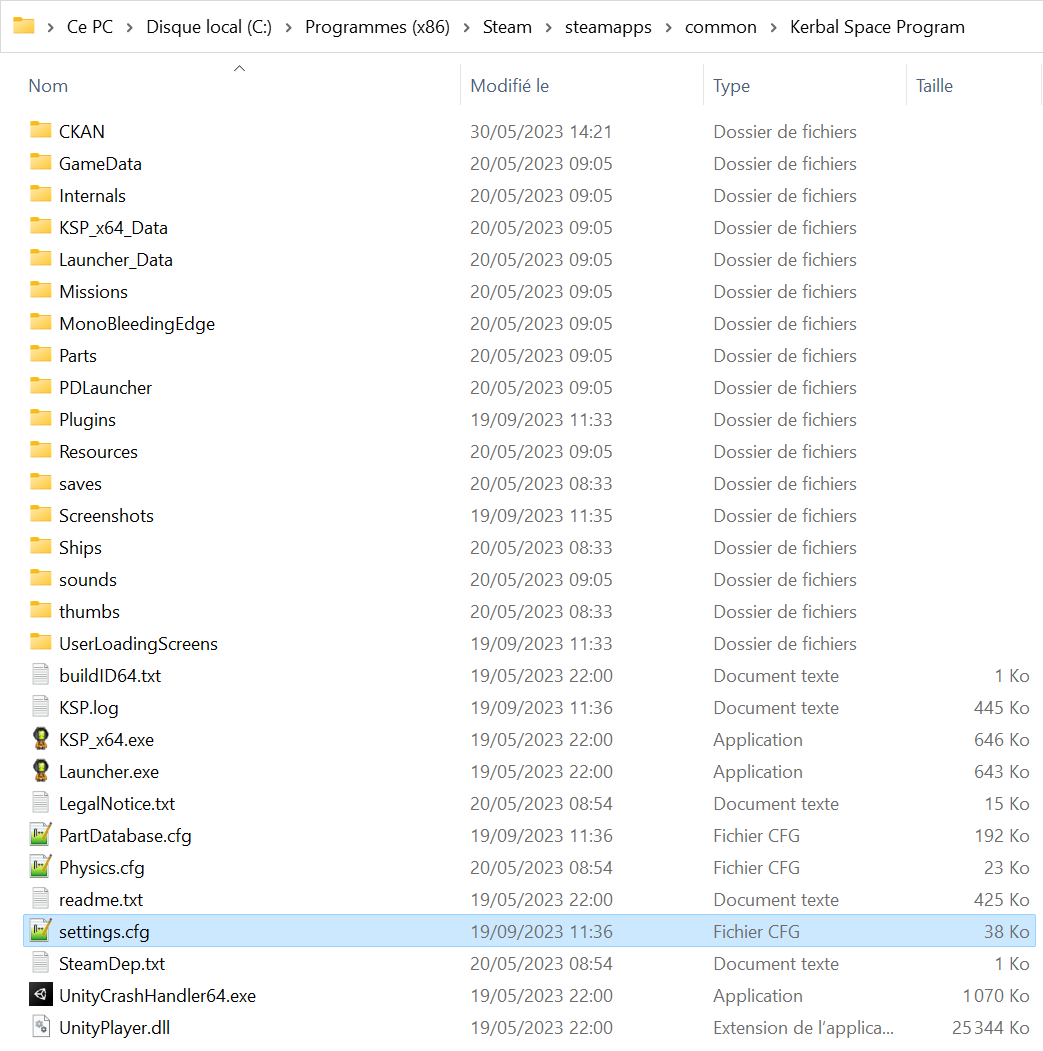Open the chevron after Steam breadcrumb
Image resolution: width=1043 pixels, height=1051 pixels.
click(x=548, y=27)
